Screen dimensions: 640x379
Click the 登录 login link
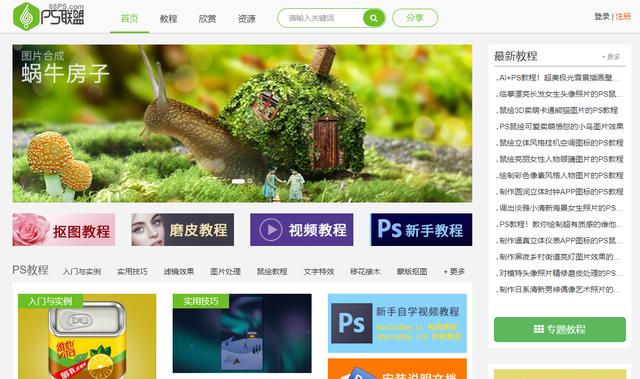602,16
